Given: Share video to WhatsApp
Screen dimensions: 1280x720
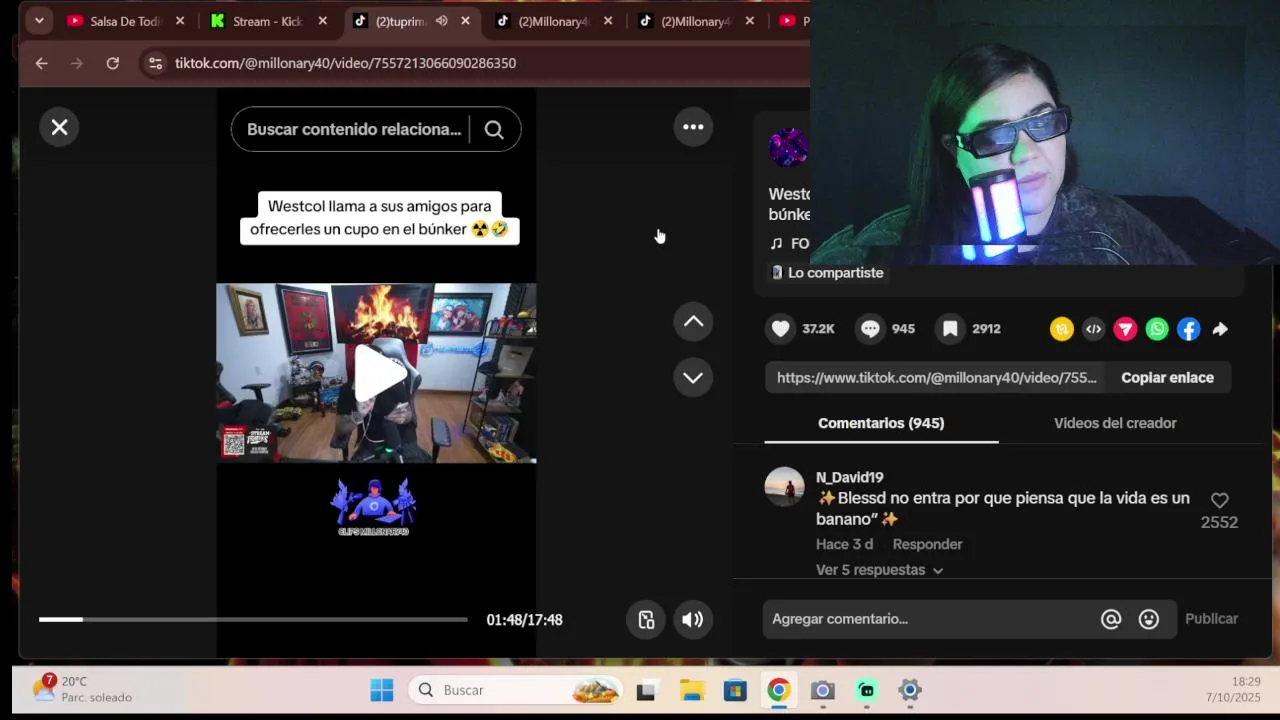Looking at the screenshot, I should pos(1157,329).
